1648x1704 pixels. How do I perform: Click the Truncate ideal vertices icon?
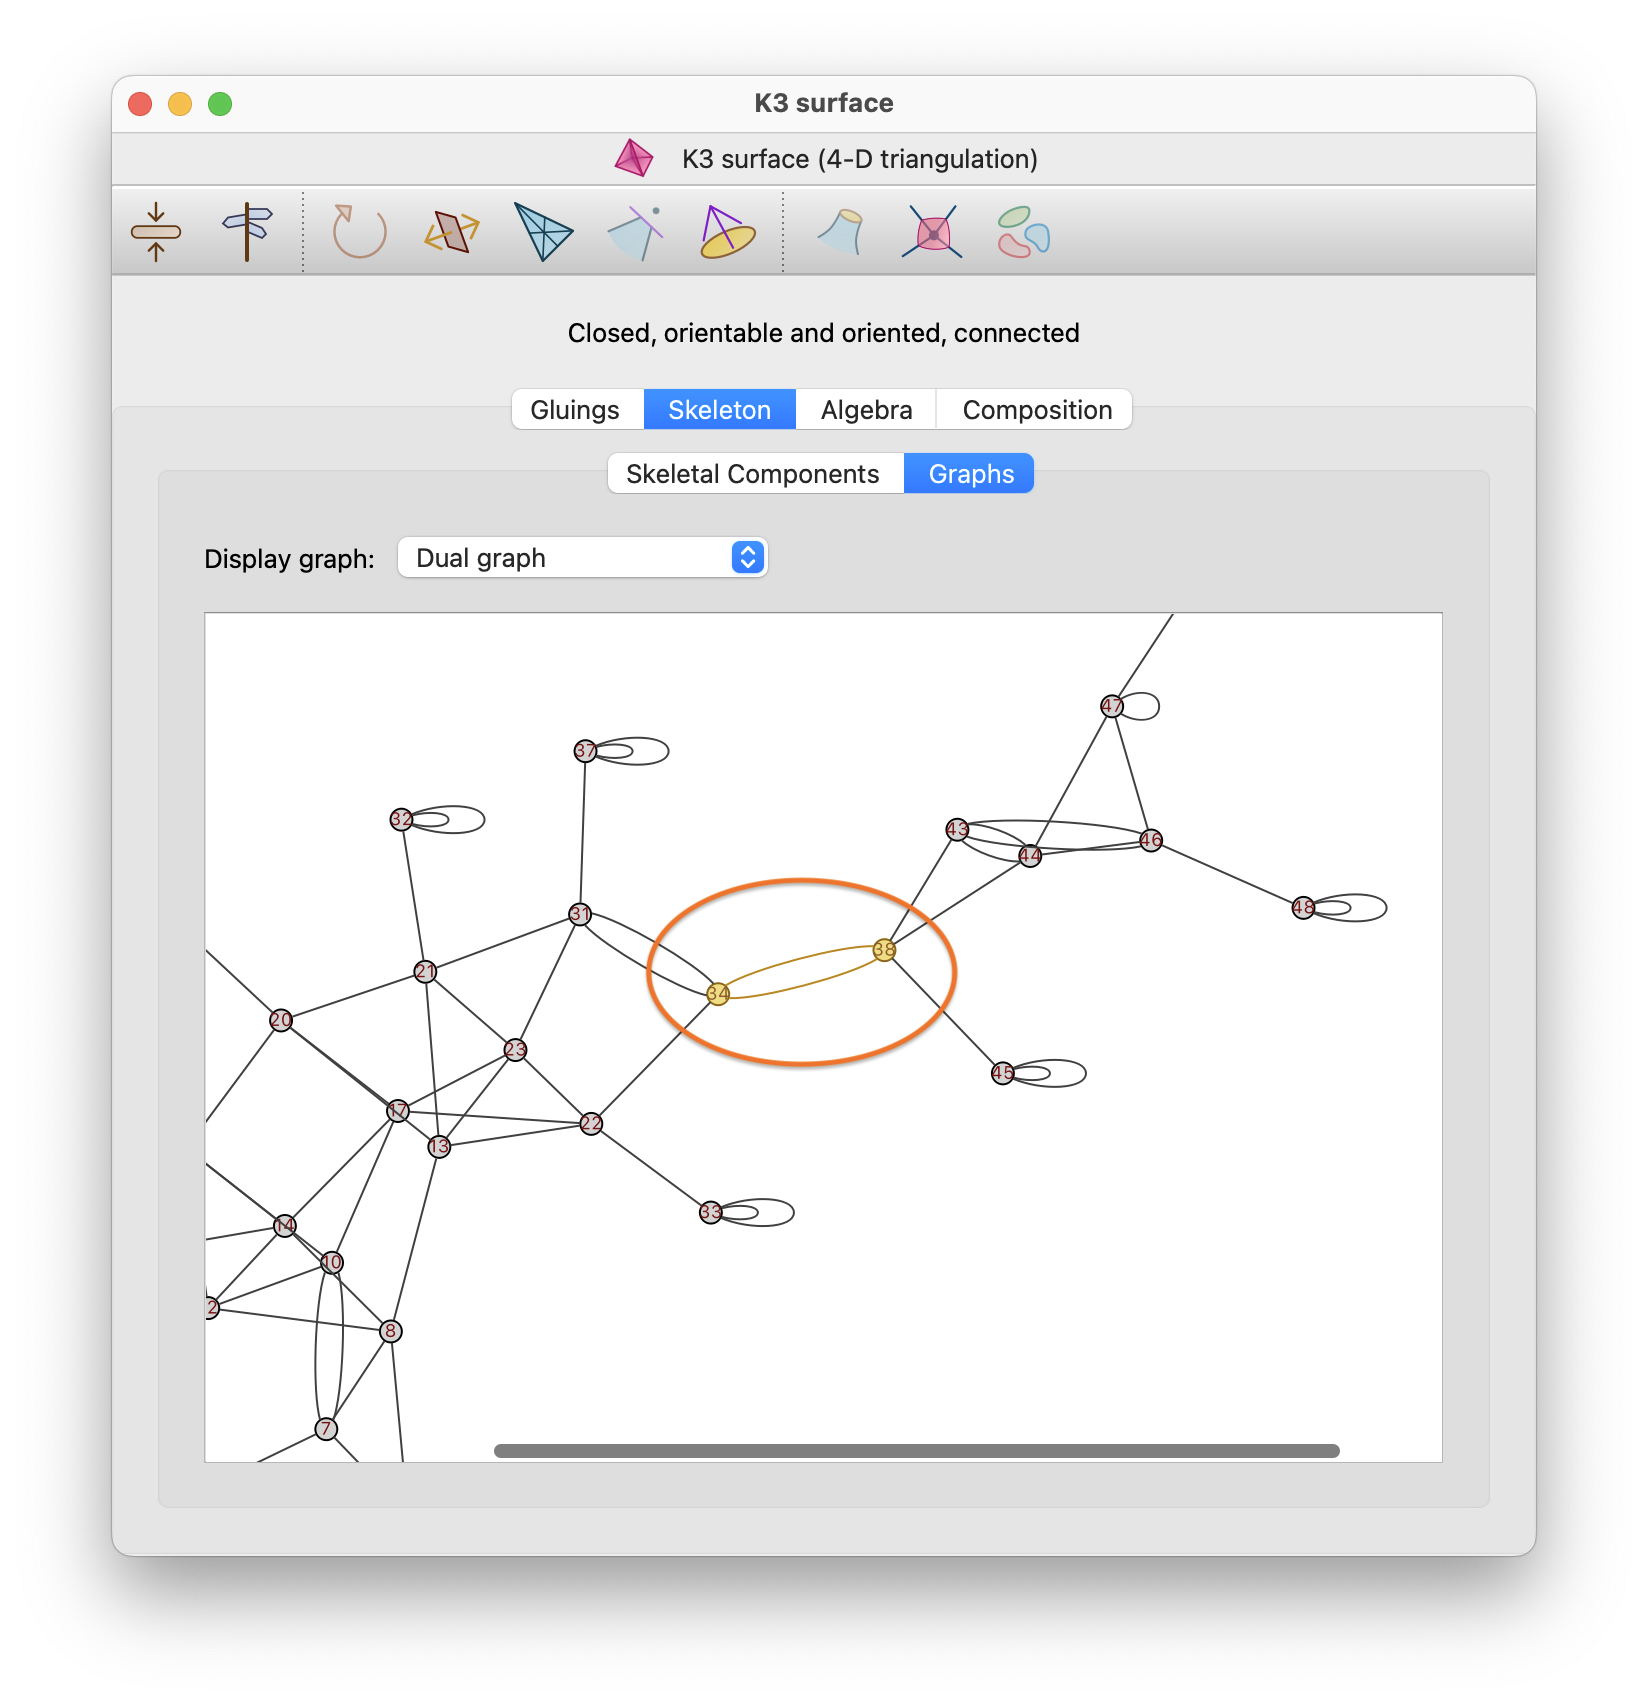[636, 232]
